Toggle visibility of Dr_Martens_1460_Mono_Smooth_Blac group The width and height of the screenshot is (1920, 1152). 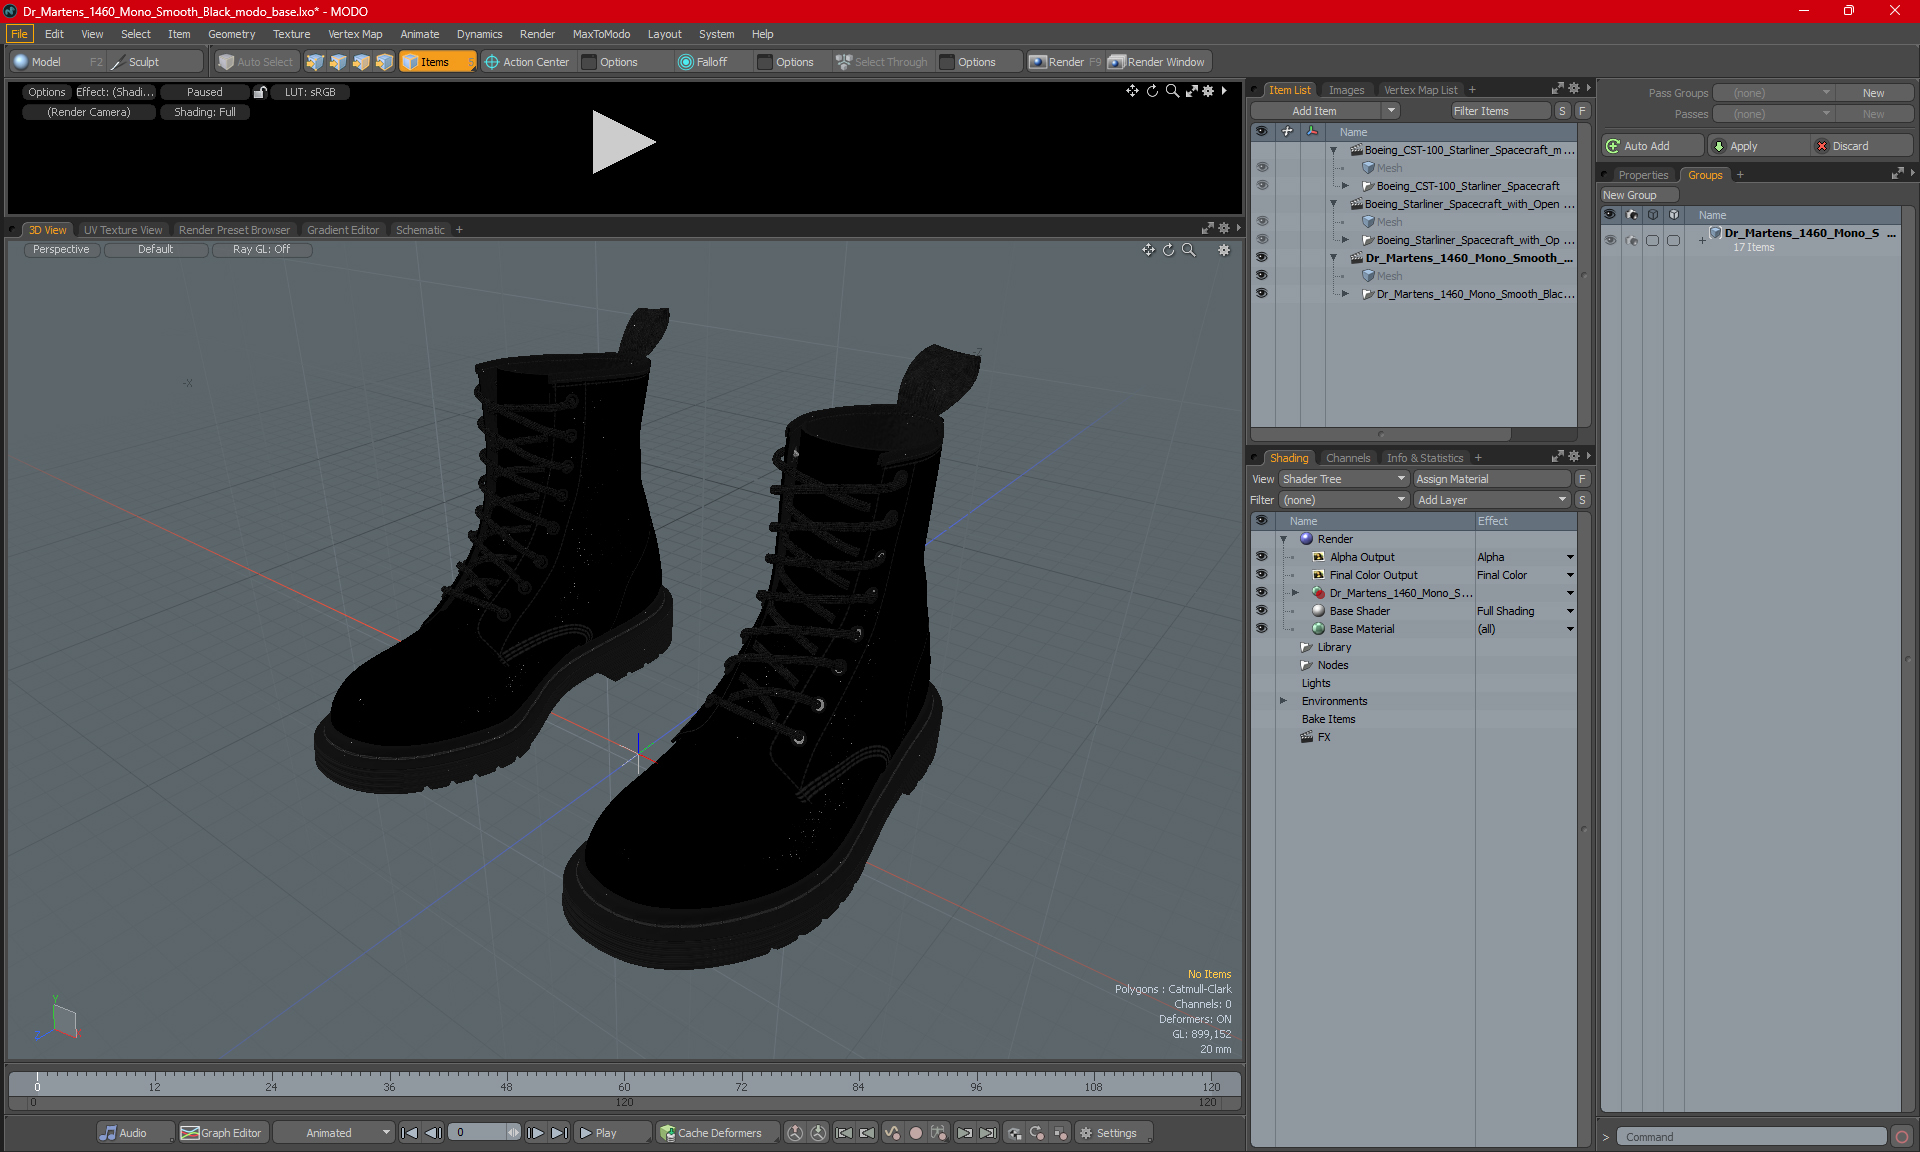(x=1261, y=294)
